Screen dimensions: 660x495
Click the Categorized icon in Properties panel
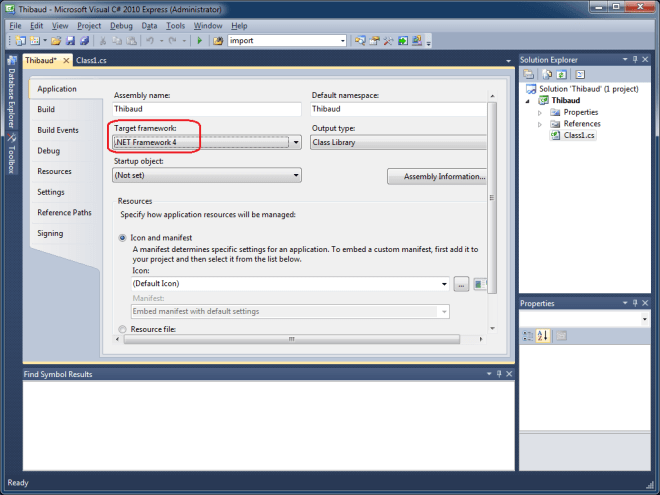point(528,336)
